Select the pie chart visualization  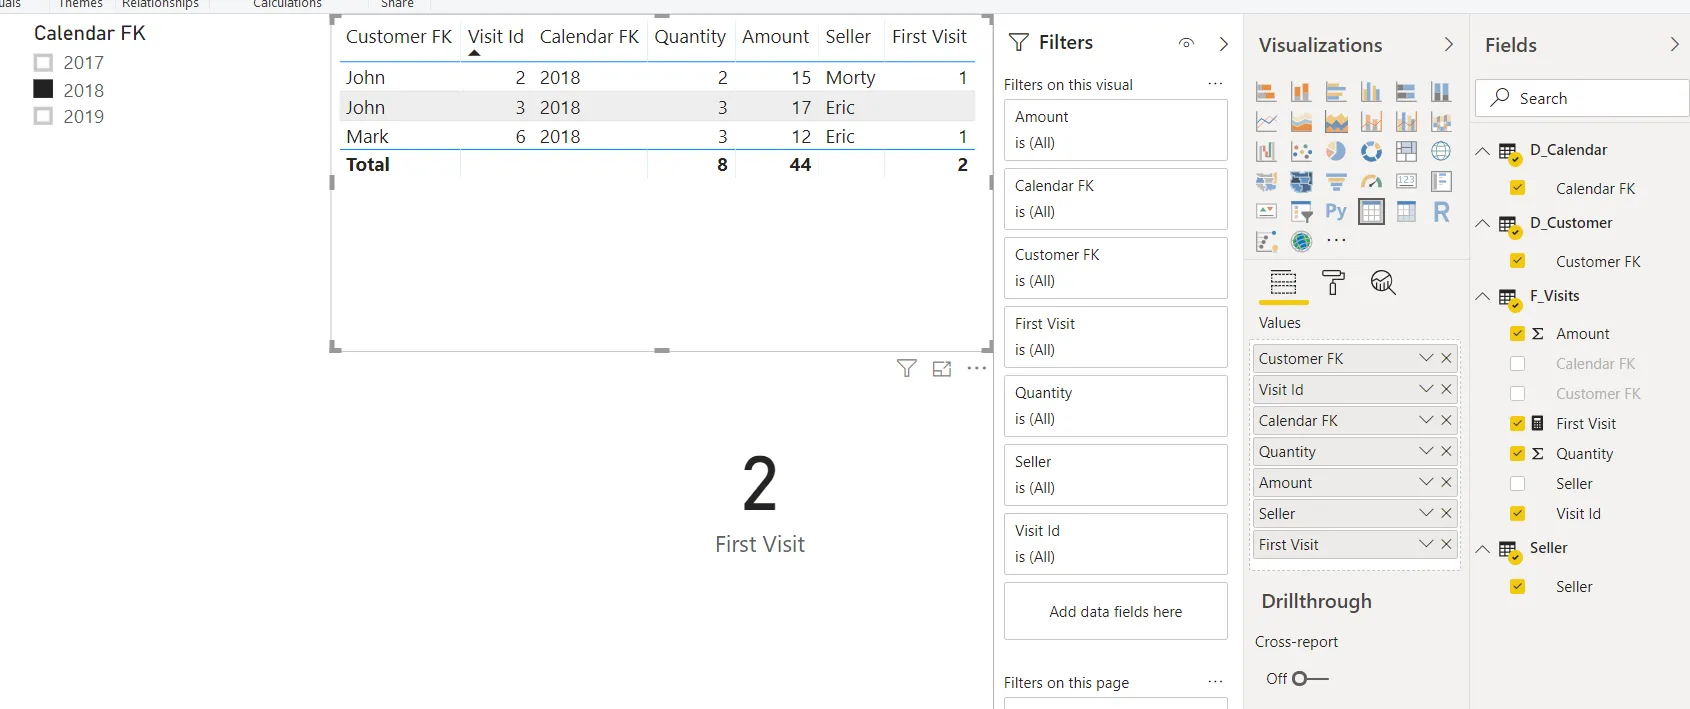1336,151
